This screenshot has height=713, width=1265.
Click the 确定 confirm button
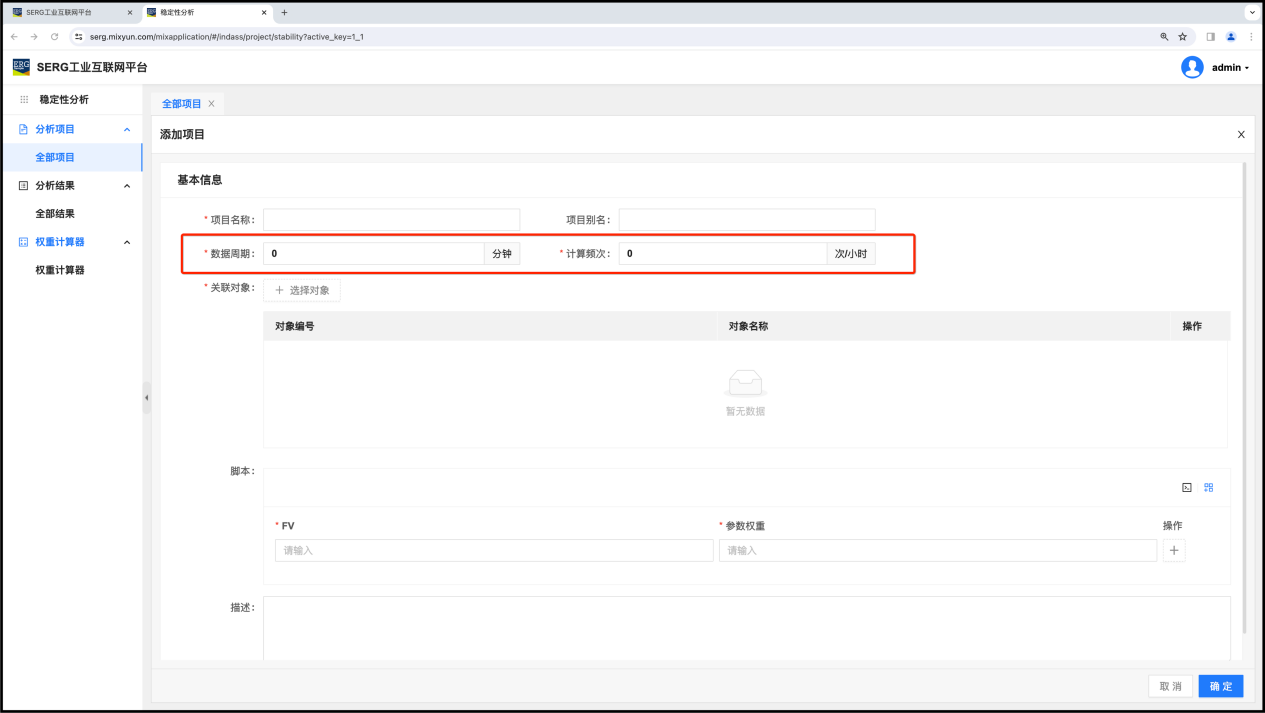[x=1220, y=686]
